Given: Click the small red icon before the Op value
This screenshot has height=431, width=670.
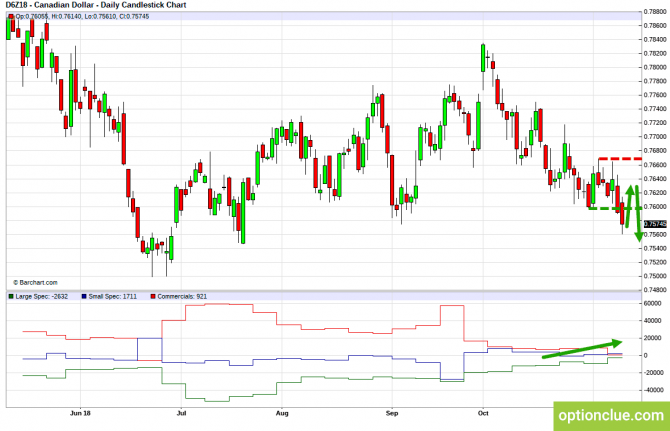Looking at the screenshot, I should pyautogui.click(x=11, y=16).
